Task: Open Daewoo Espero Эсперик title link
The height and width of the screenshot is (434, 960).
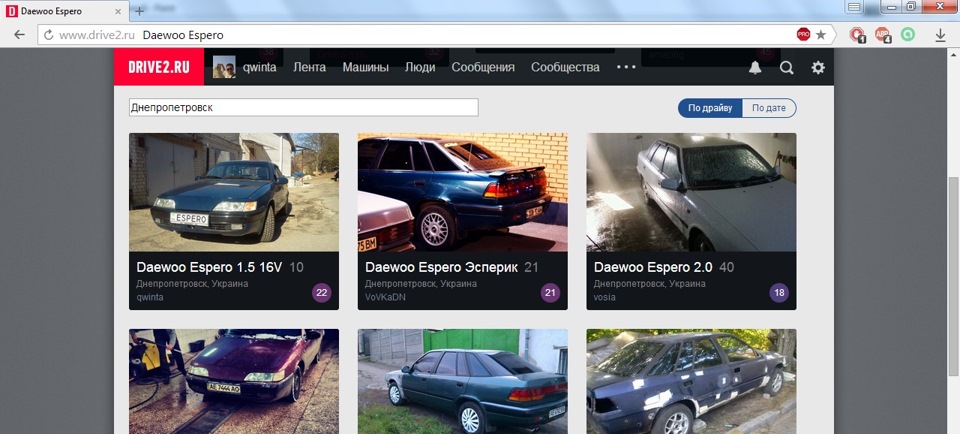Action: point(441,268)
